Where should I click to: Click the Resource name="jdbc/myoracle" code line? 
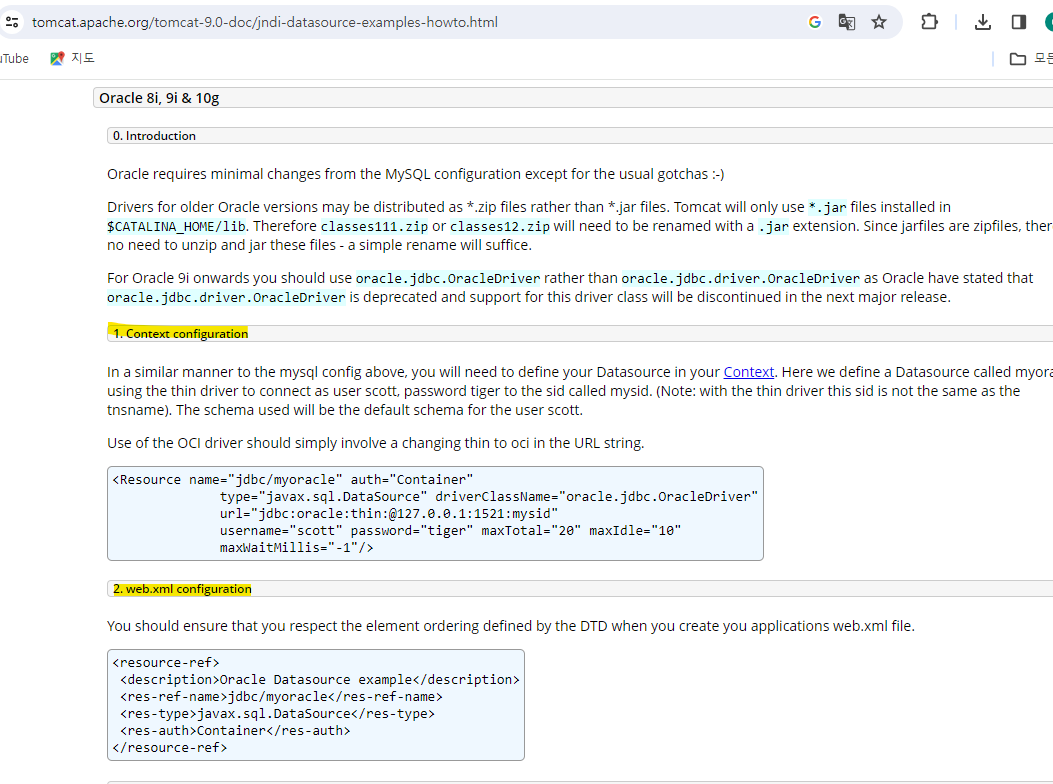[x=293, y=480]
